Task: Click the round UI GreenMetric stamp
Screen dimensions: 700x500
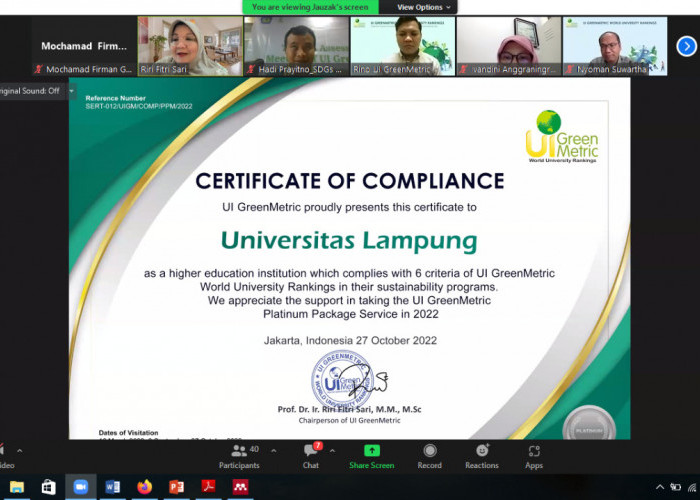Action: [343, 380]
